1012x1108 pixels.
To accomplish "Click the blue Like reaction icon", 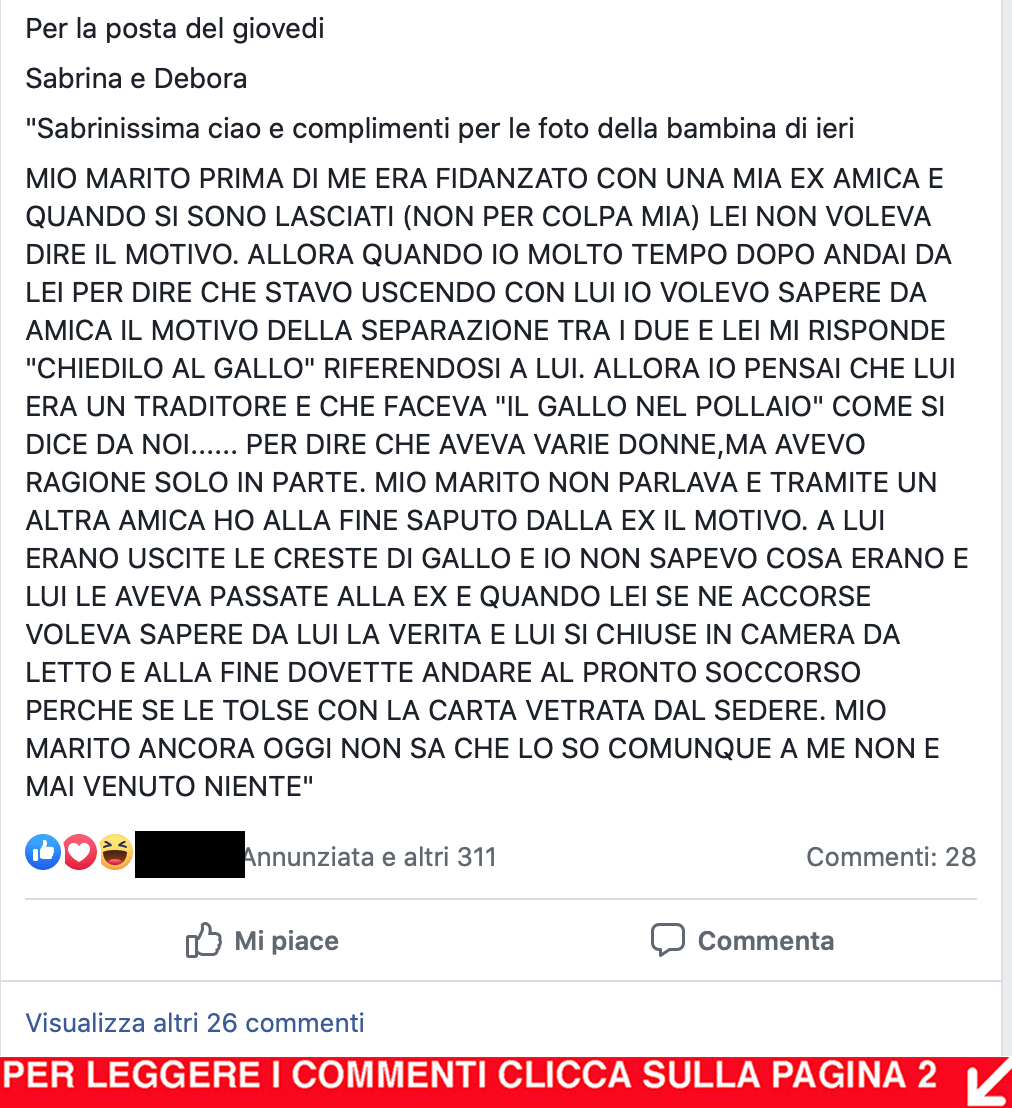I will [x=43, y=851].
